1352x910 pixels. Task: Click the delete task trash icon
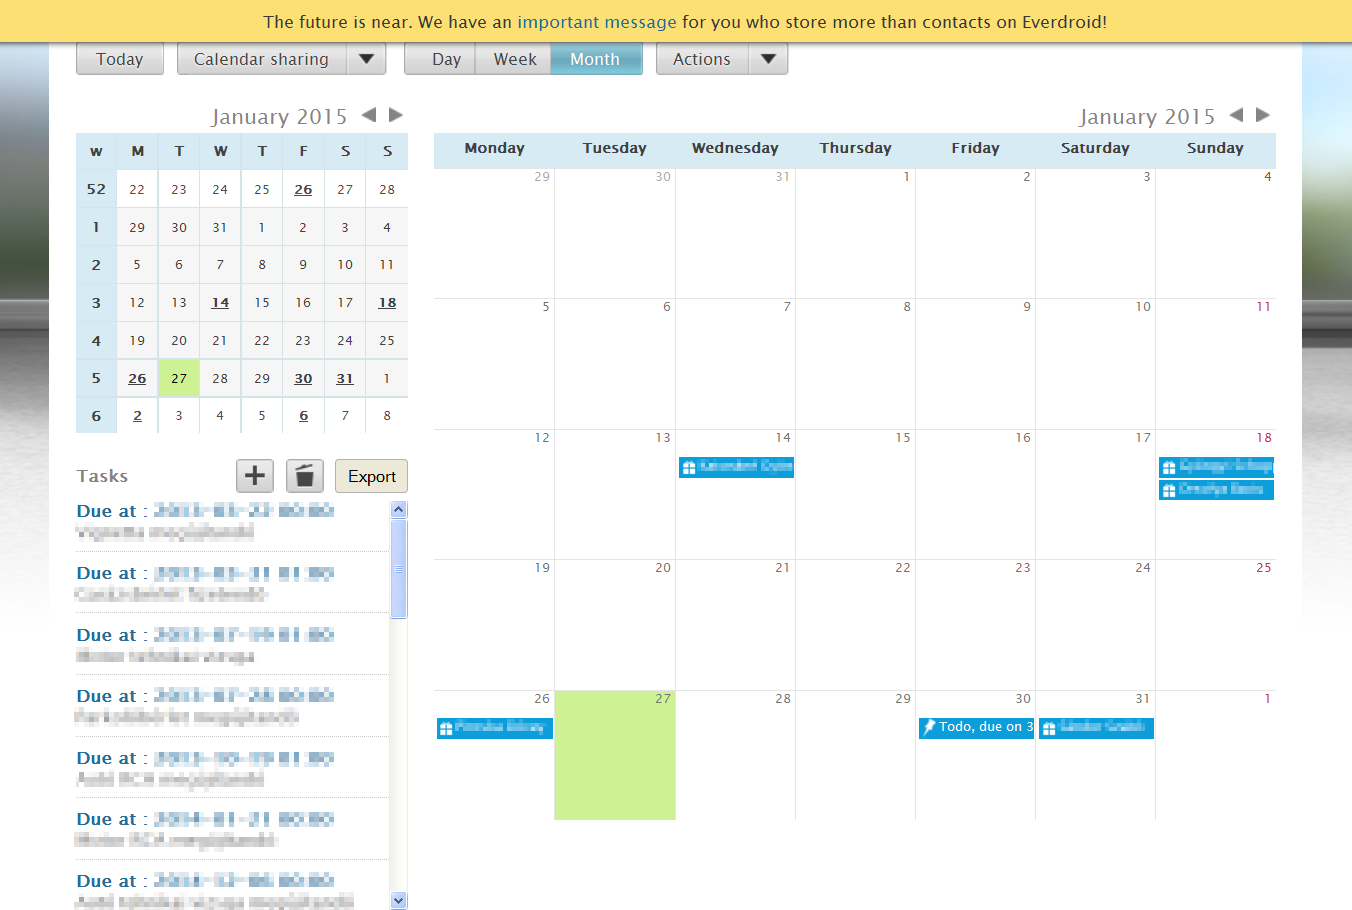coord(305,476)
